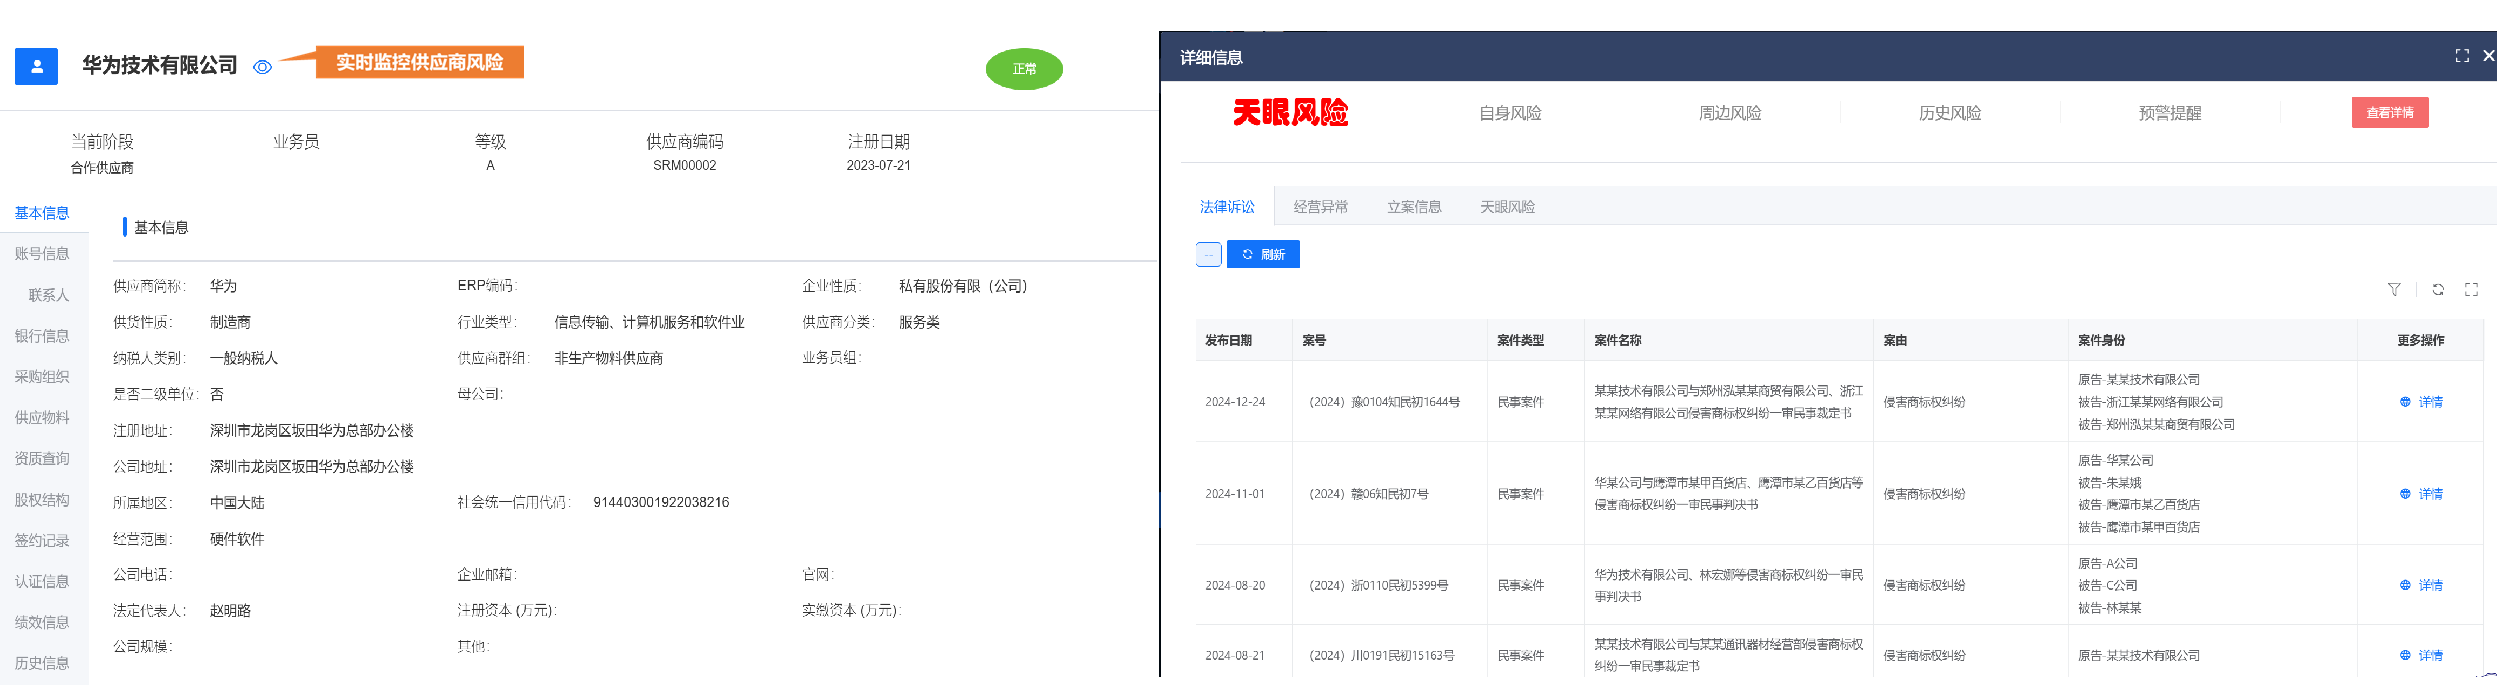Open the 绩效信息 sidebar tab

click(x=42, y=623)
